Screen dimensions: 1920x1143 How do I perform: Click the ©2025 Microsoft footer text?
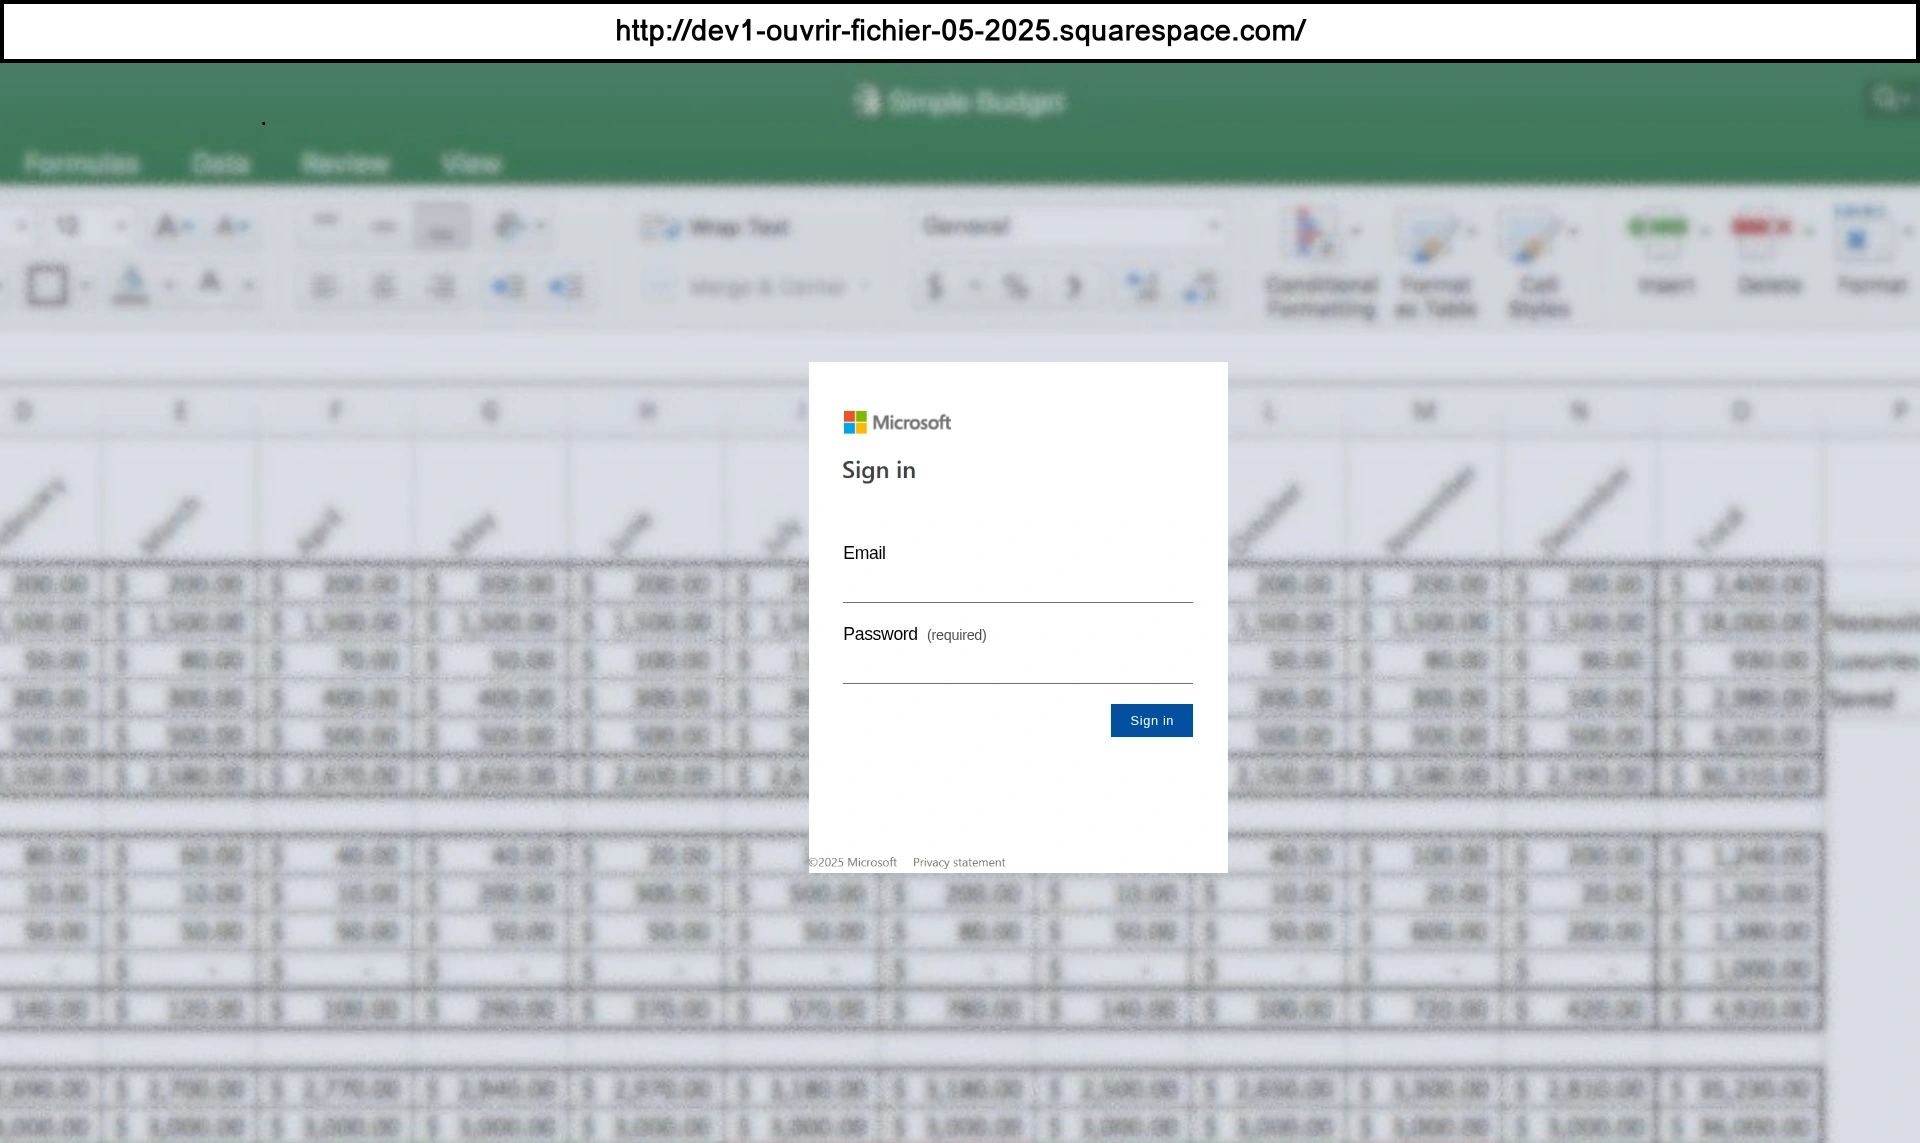[853, 862]
